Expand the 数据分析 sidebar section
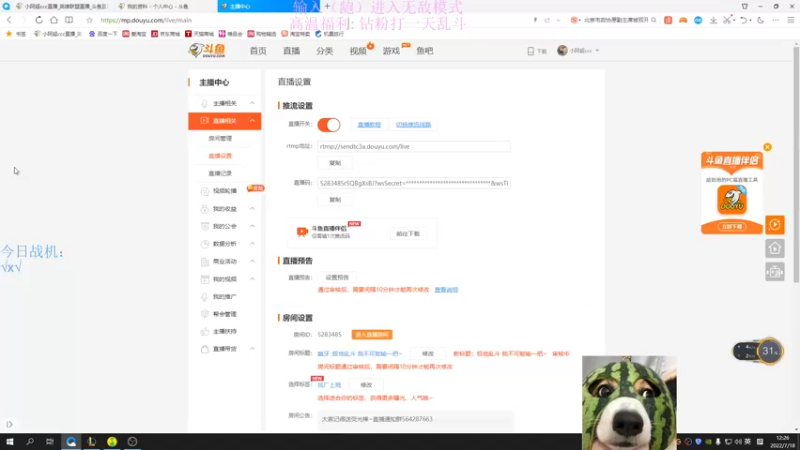Viewport: 800px width, 450px height. click(252, 244)
